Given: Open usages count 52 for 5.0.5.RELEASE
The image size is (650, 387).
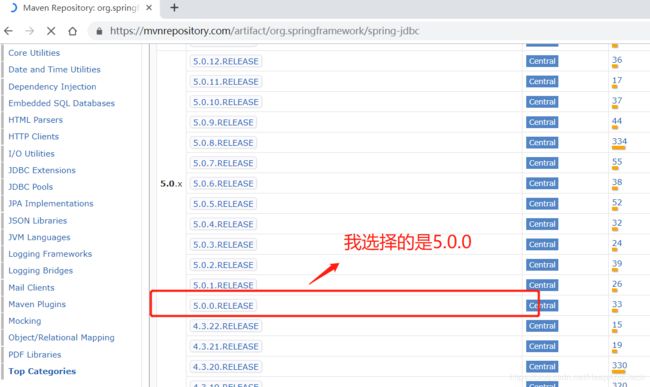Looking at the screenshot, I should 617,202.
